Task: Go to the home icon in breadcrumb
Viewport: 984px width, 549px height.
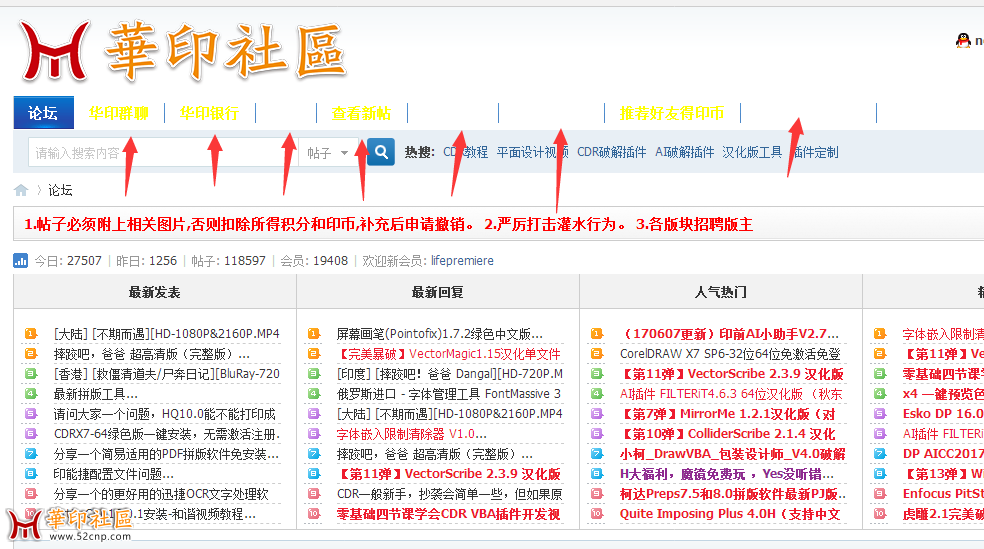Action: coord(21,190)
